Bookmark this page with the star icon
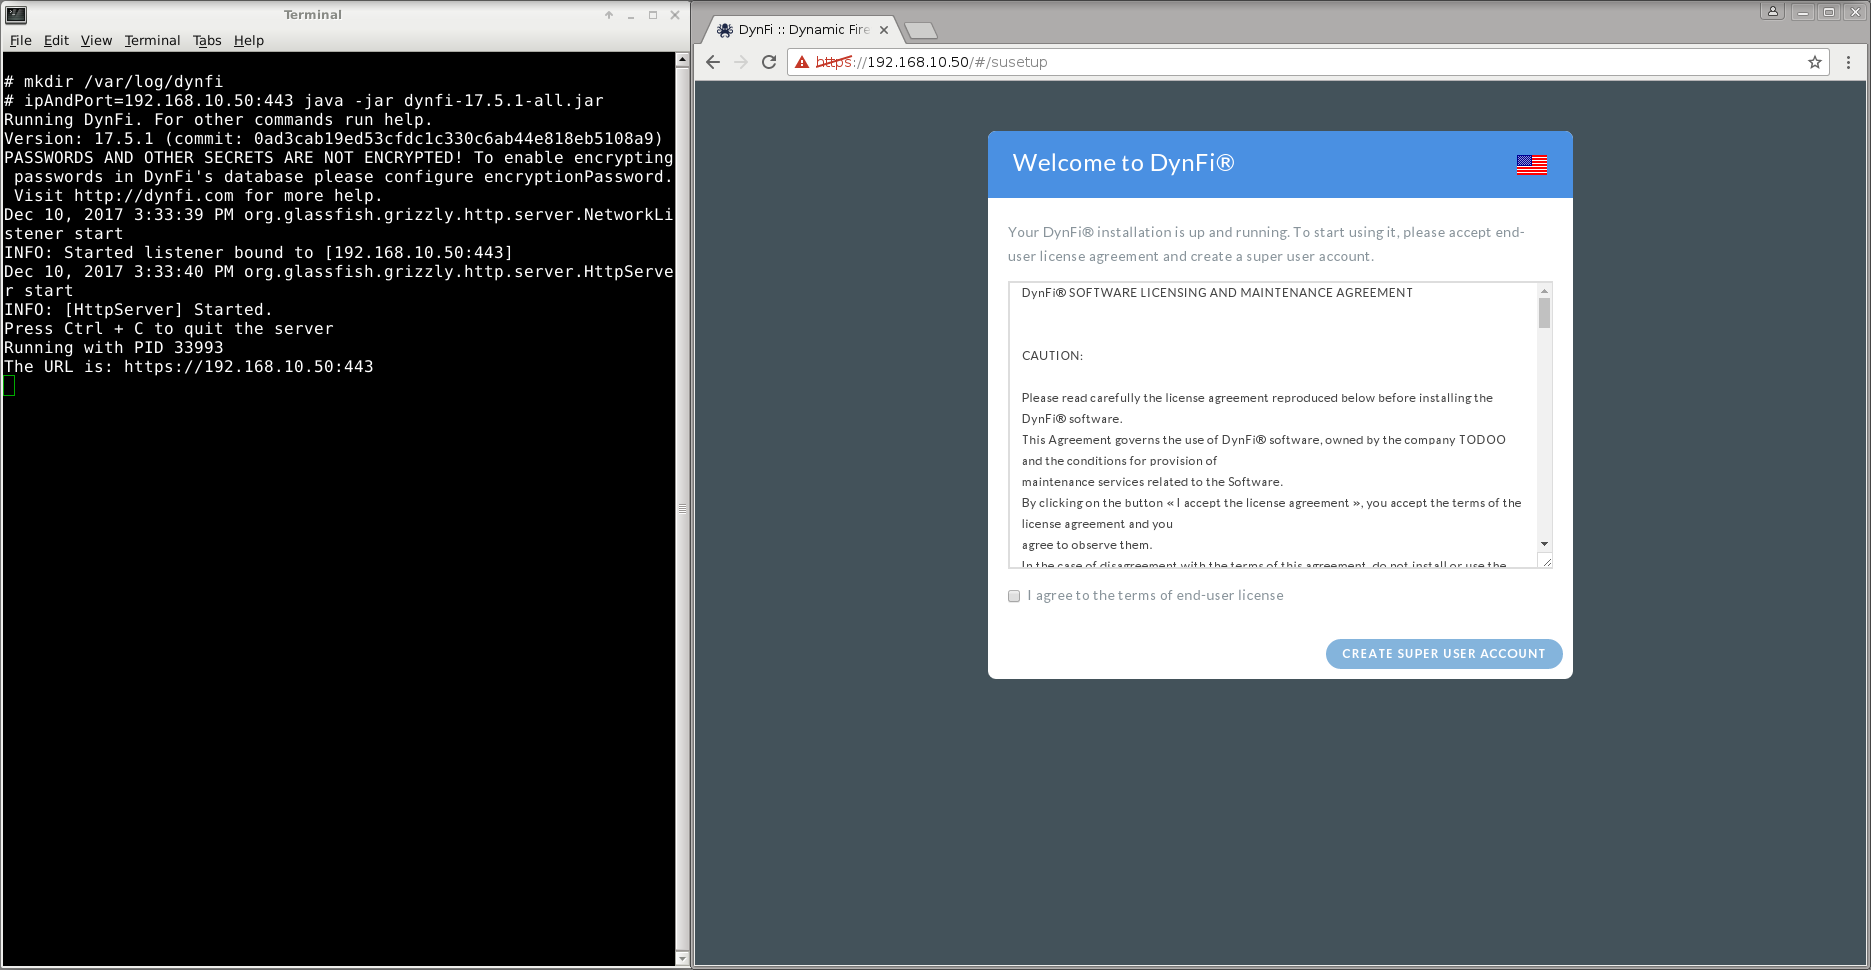 point(1815,62)
